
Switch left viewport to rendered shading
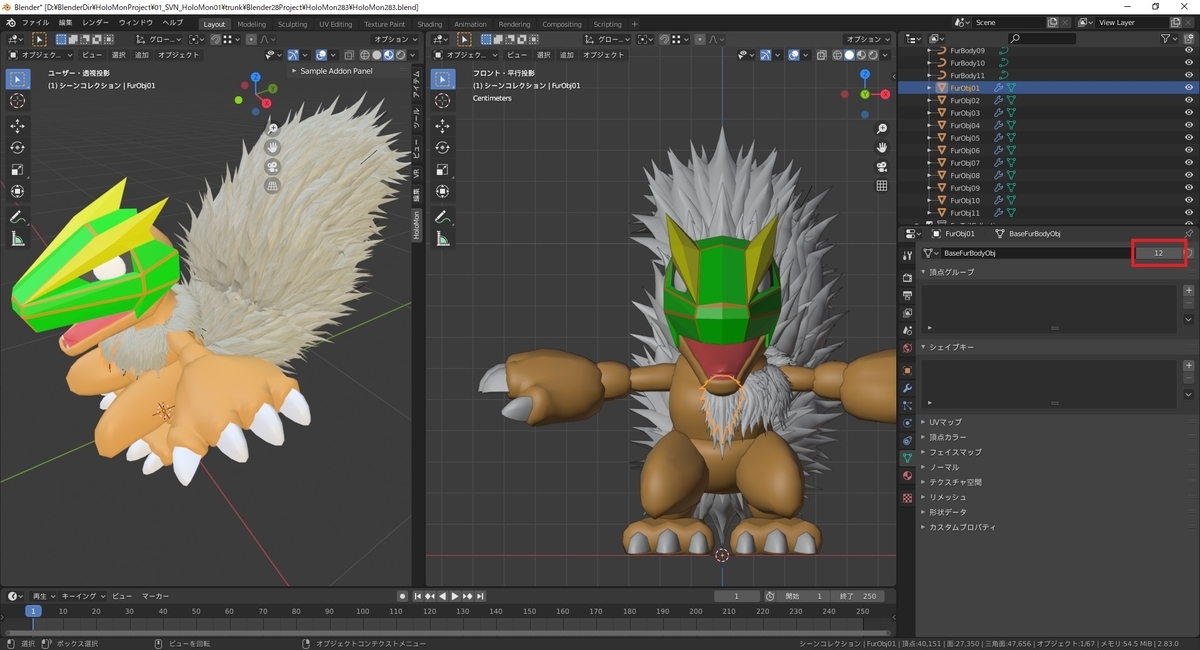[x=401, y=55]
